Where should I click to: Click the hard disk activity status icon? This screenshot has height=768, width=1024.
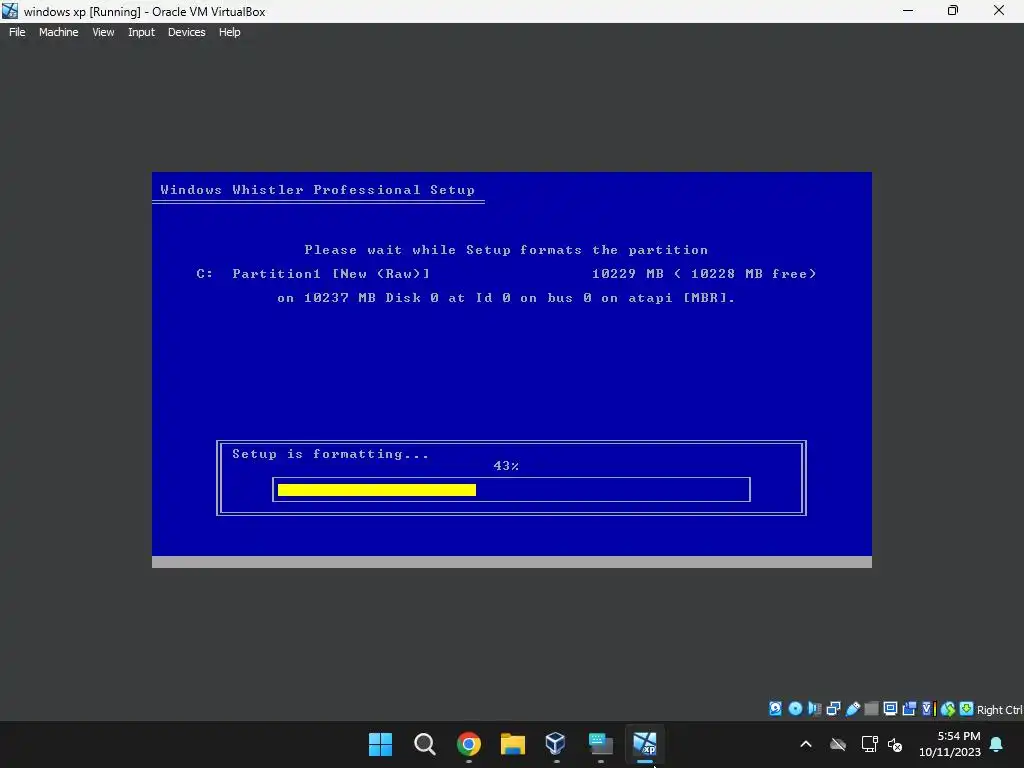tap(775, 709)
